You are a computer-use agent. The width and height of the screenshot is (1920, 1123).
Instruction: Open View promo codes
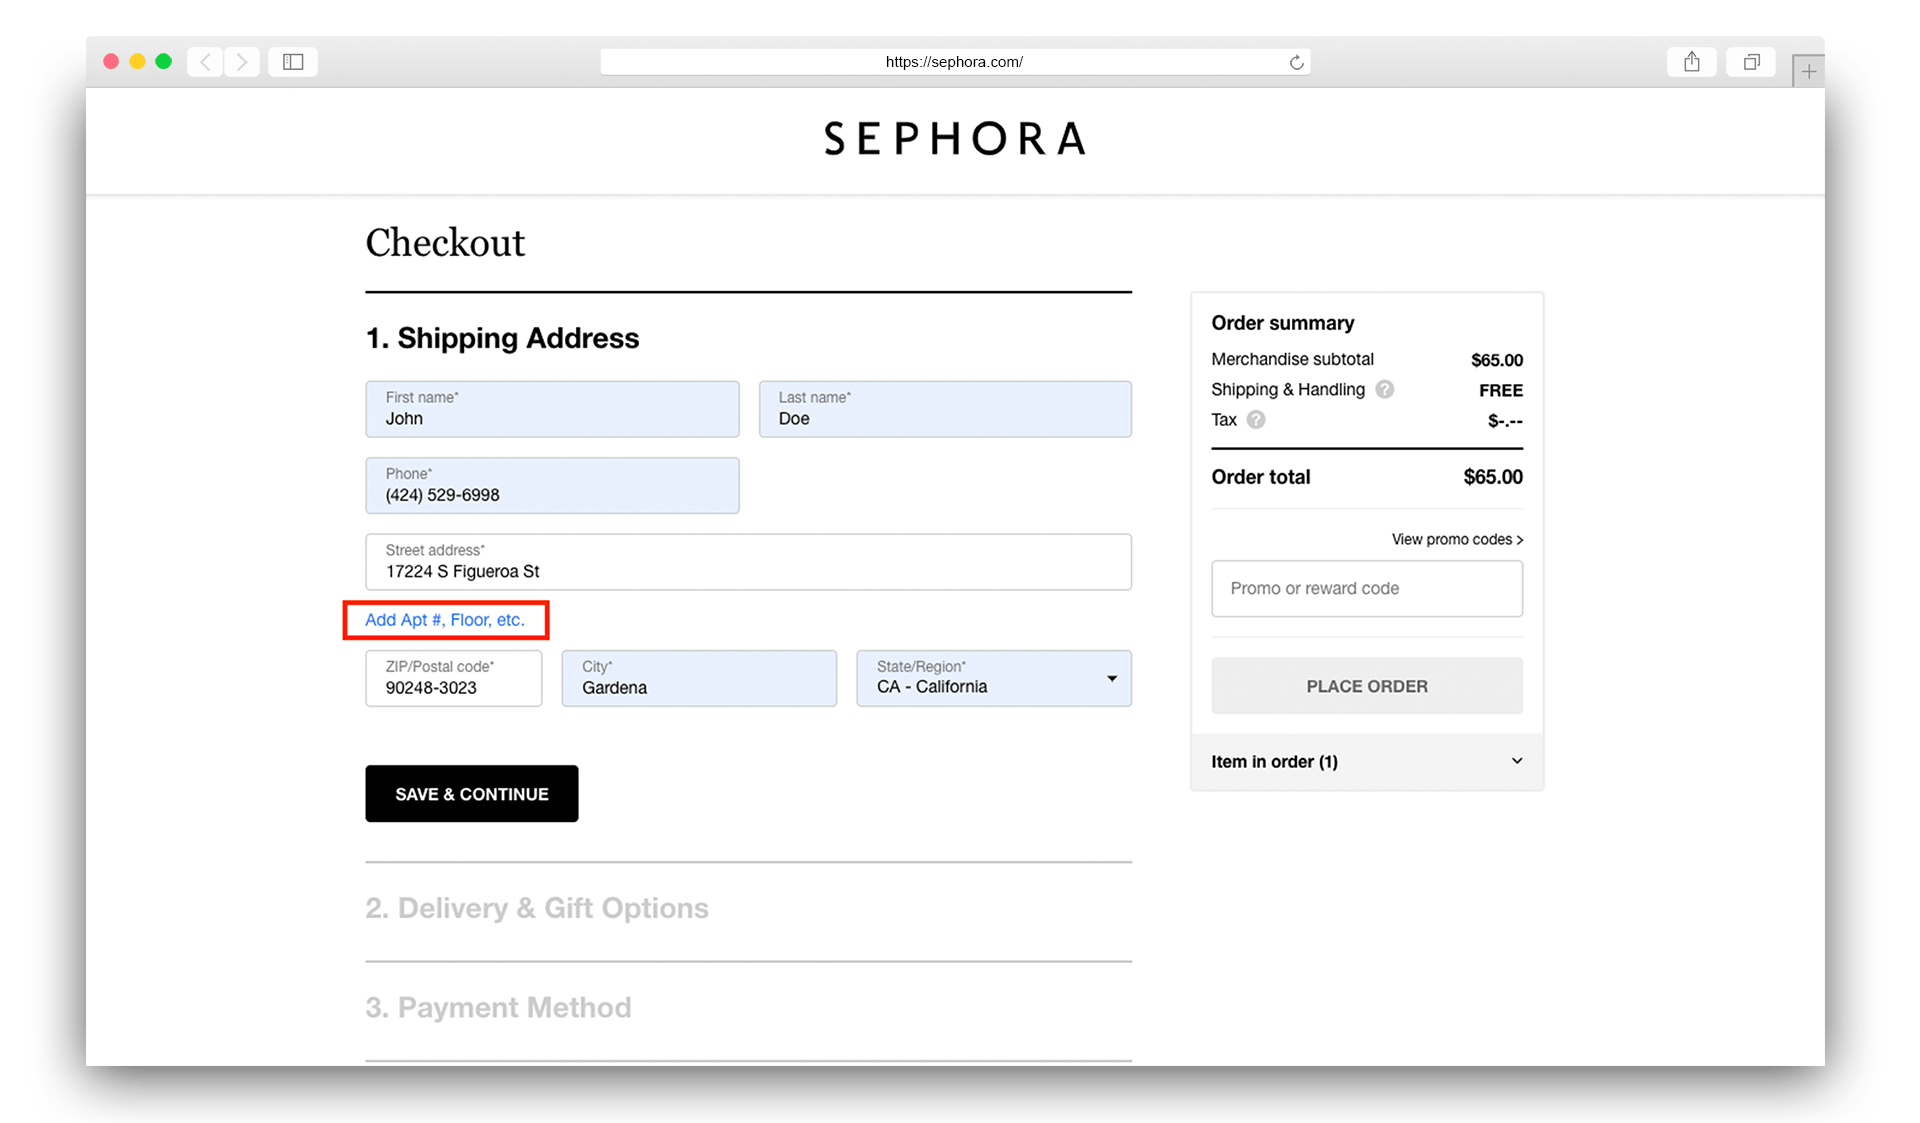(1456, 539)
